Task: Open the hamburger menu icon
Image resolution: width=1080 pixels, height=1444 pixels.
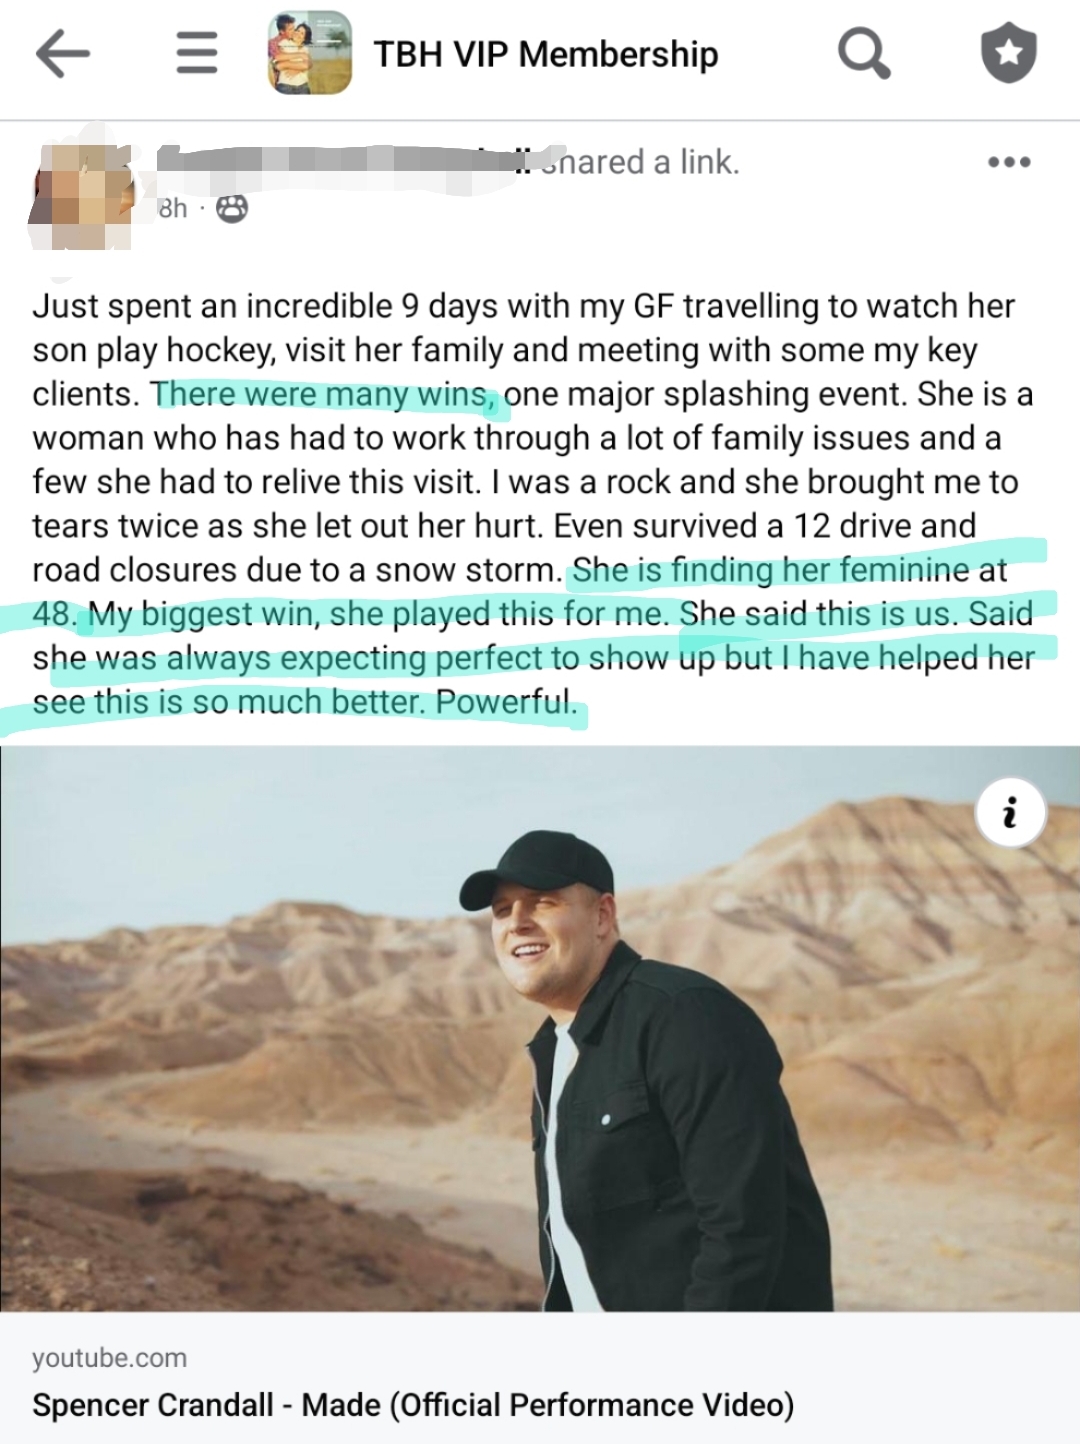Action: tap(197, 53)
